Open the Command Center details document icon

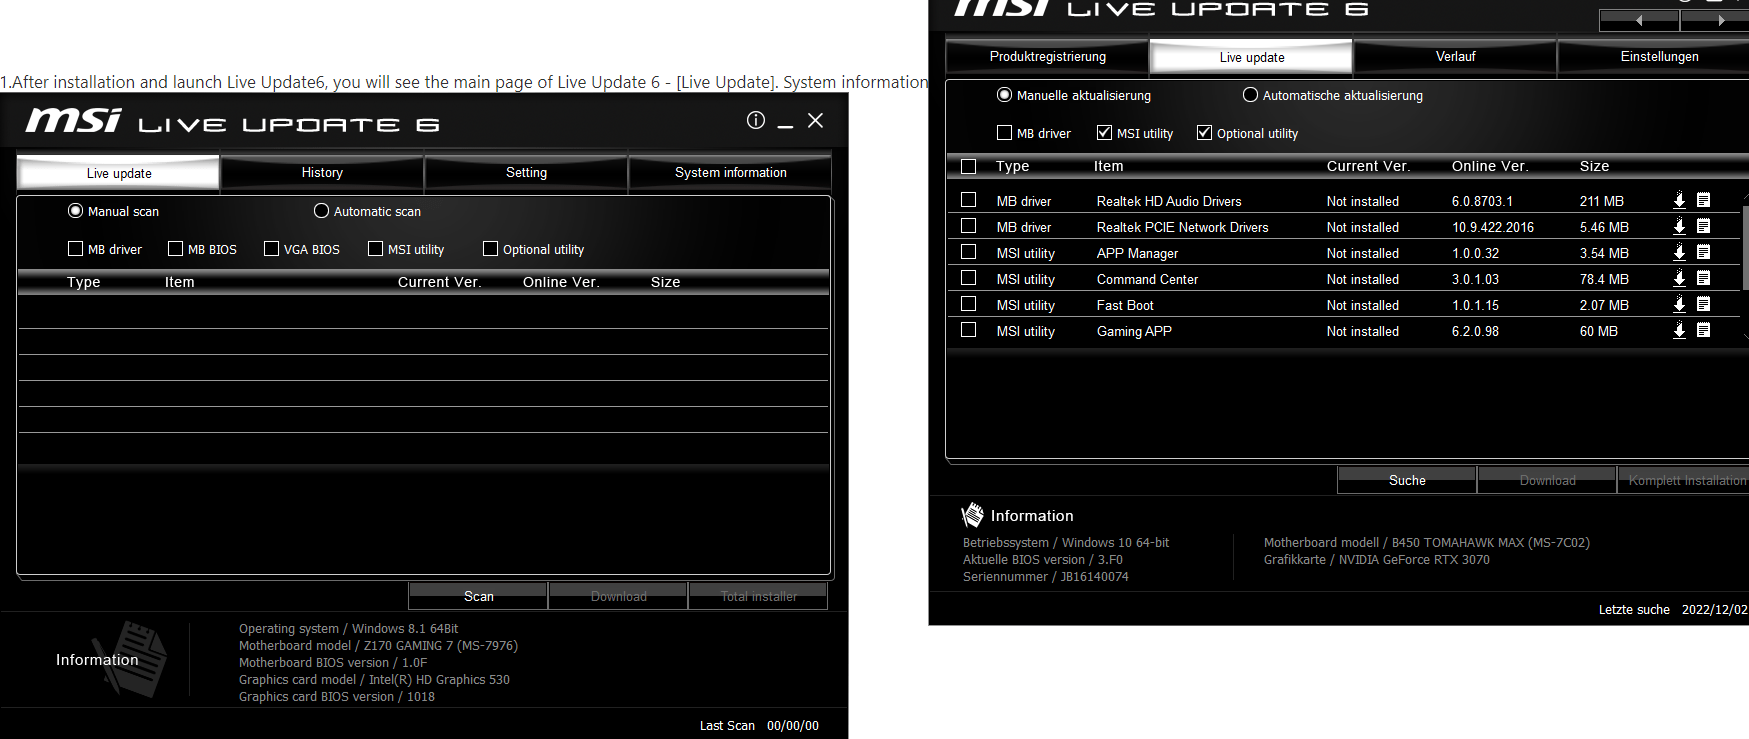point(1703,278)
